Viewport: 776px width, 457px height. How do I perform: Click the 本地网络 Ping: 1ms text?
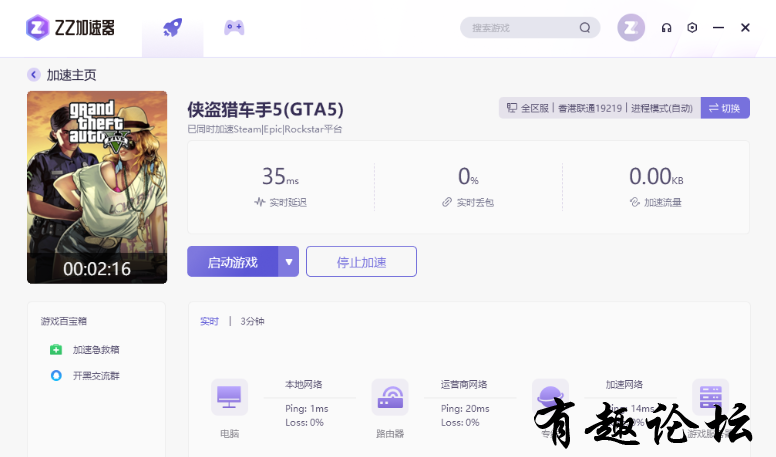point(307,408)
